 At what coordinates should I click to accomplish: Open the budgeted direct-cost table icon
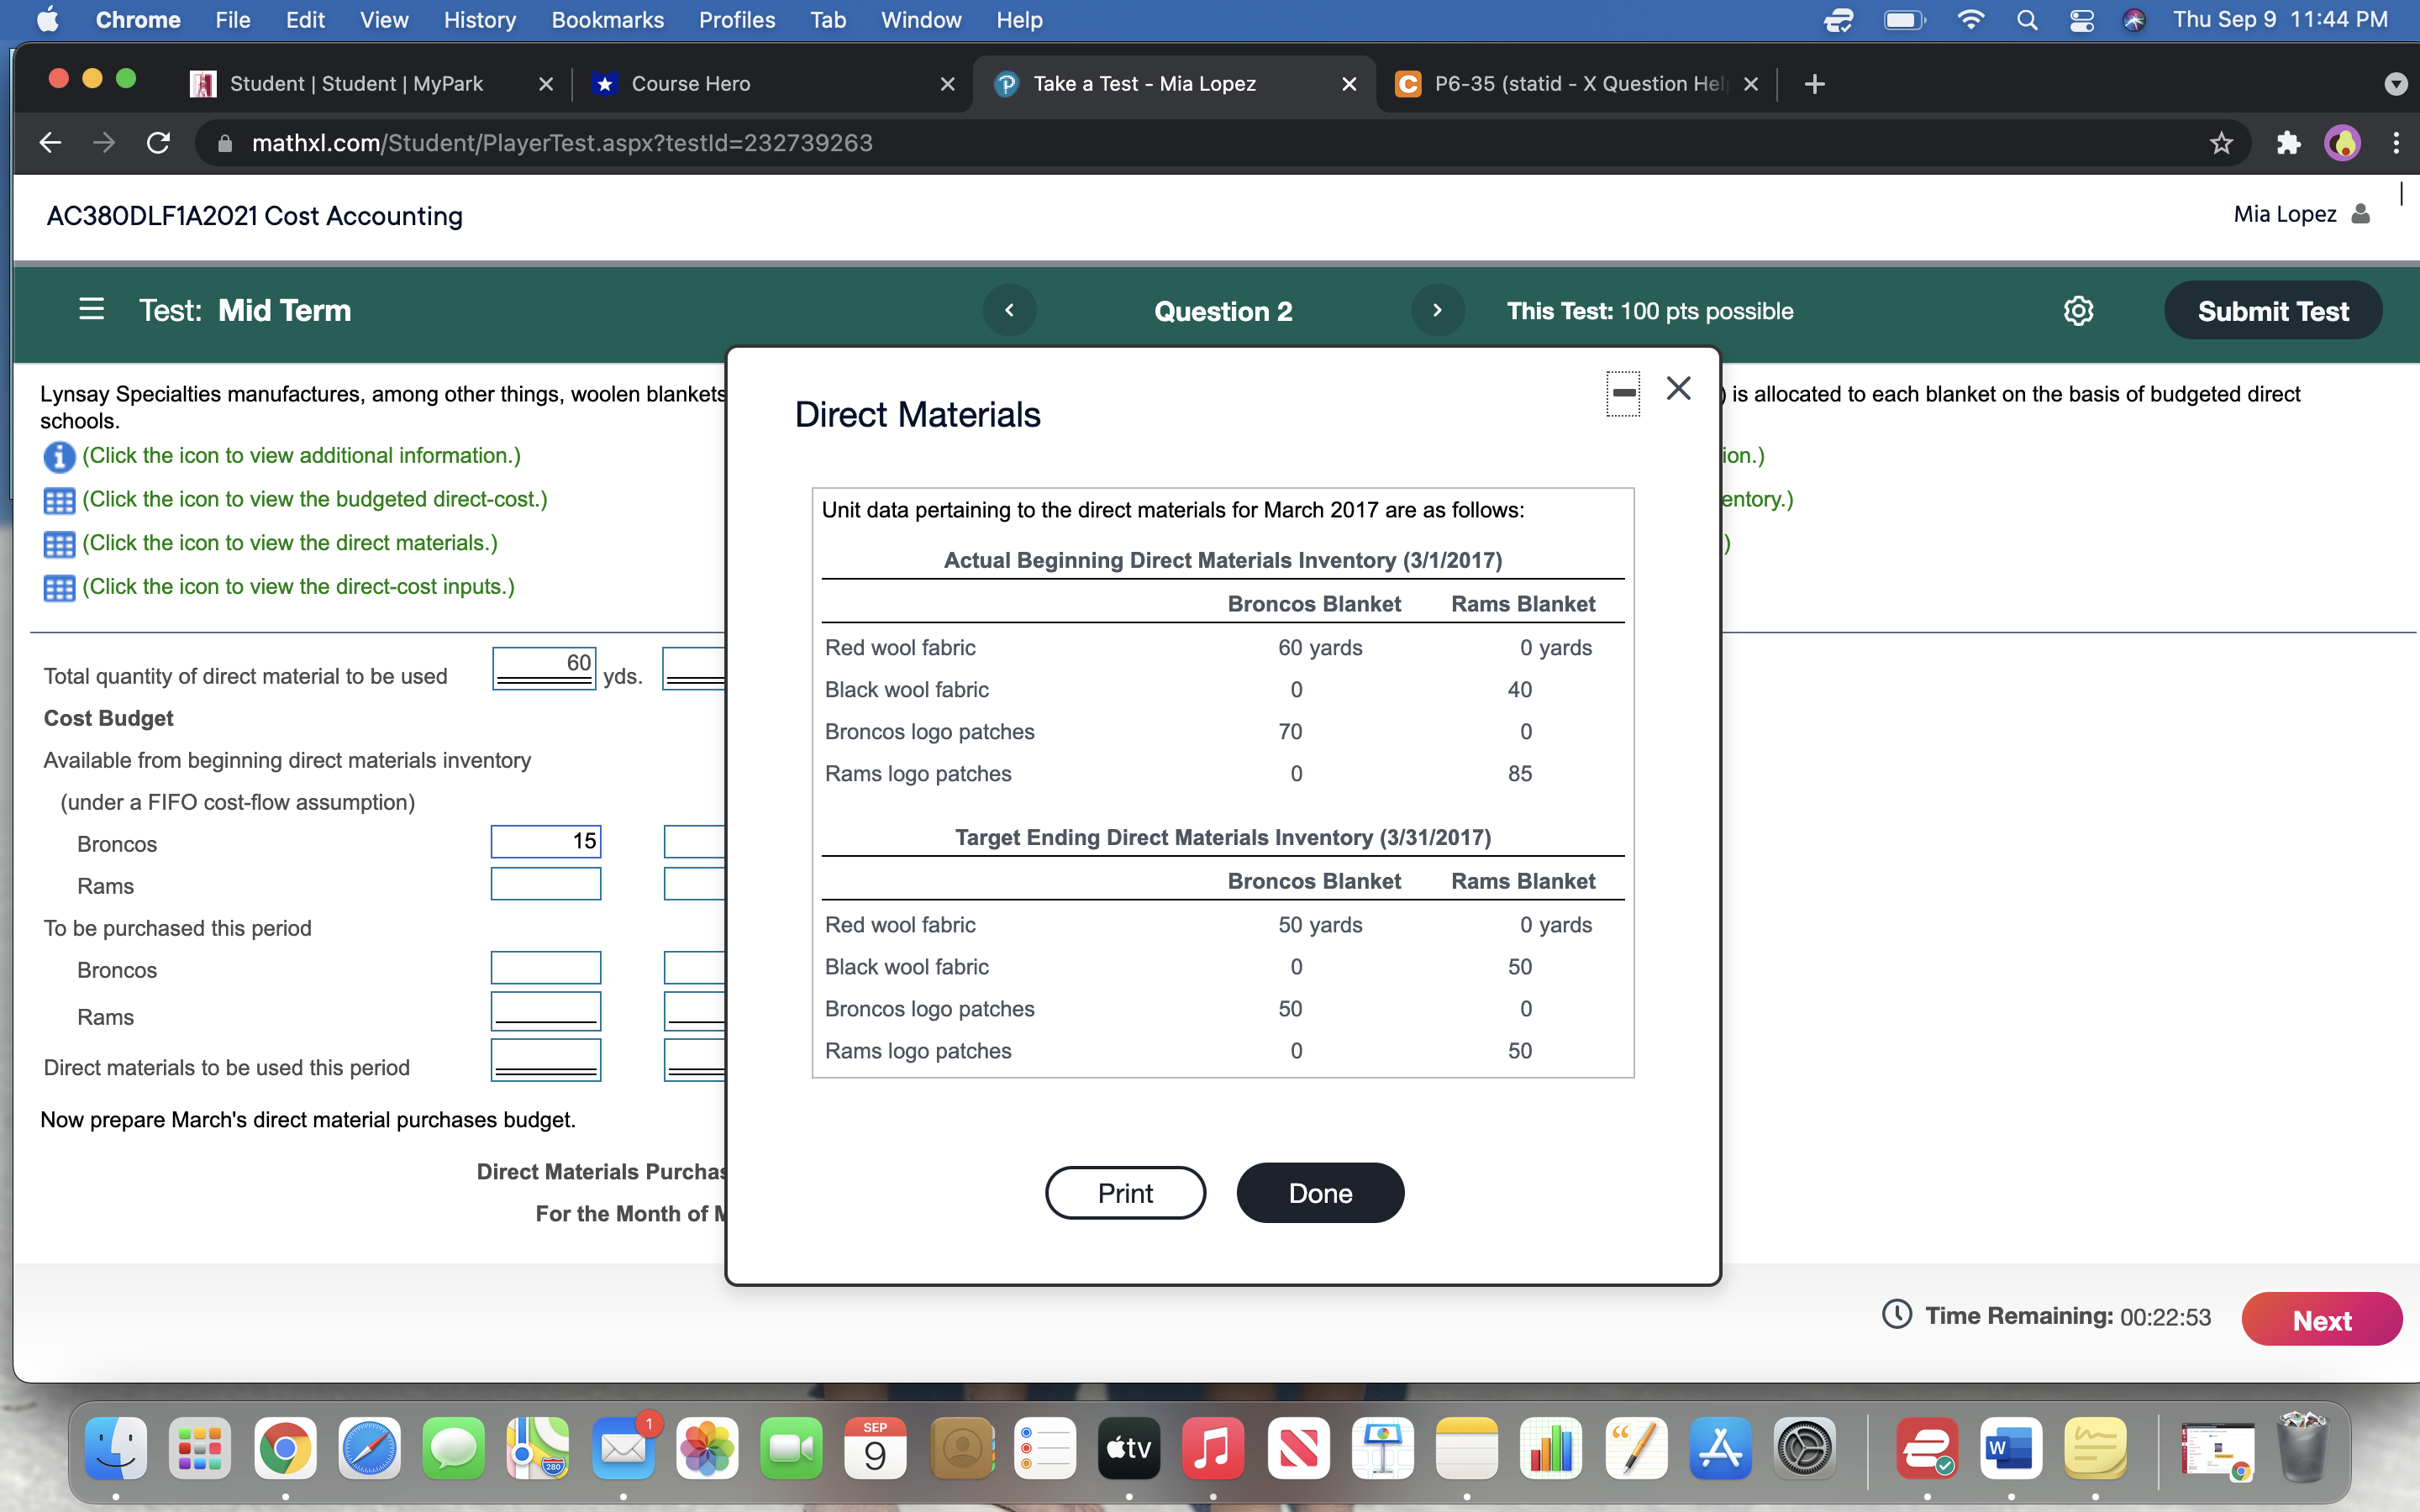[x=59, y=500]
